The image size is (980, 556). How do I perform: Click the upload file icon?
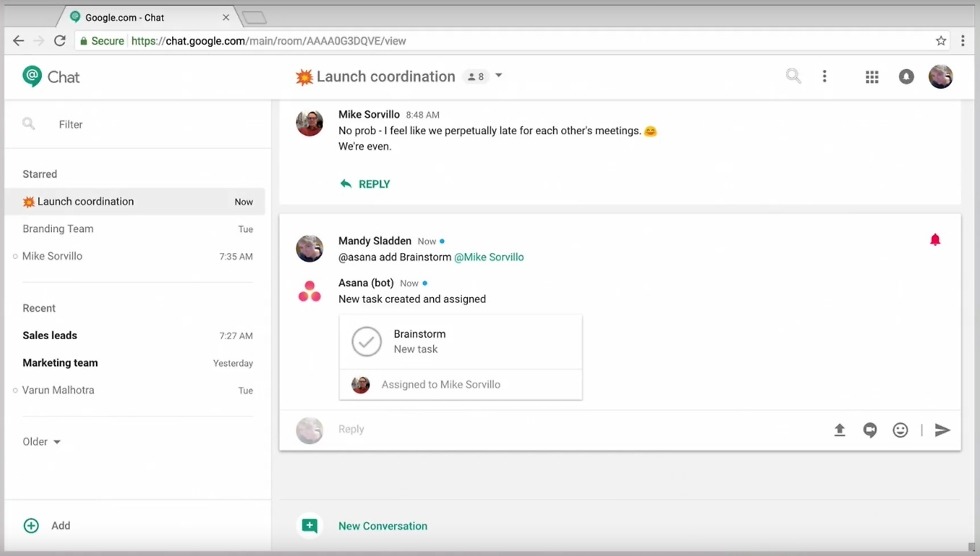click(x=839, y=430)
